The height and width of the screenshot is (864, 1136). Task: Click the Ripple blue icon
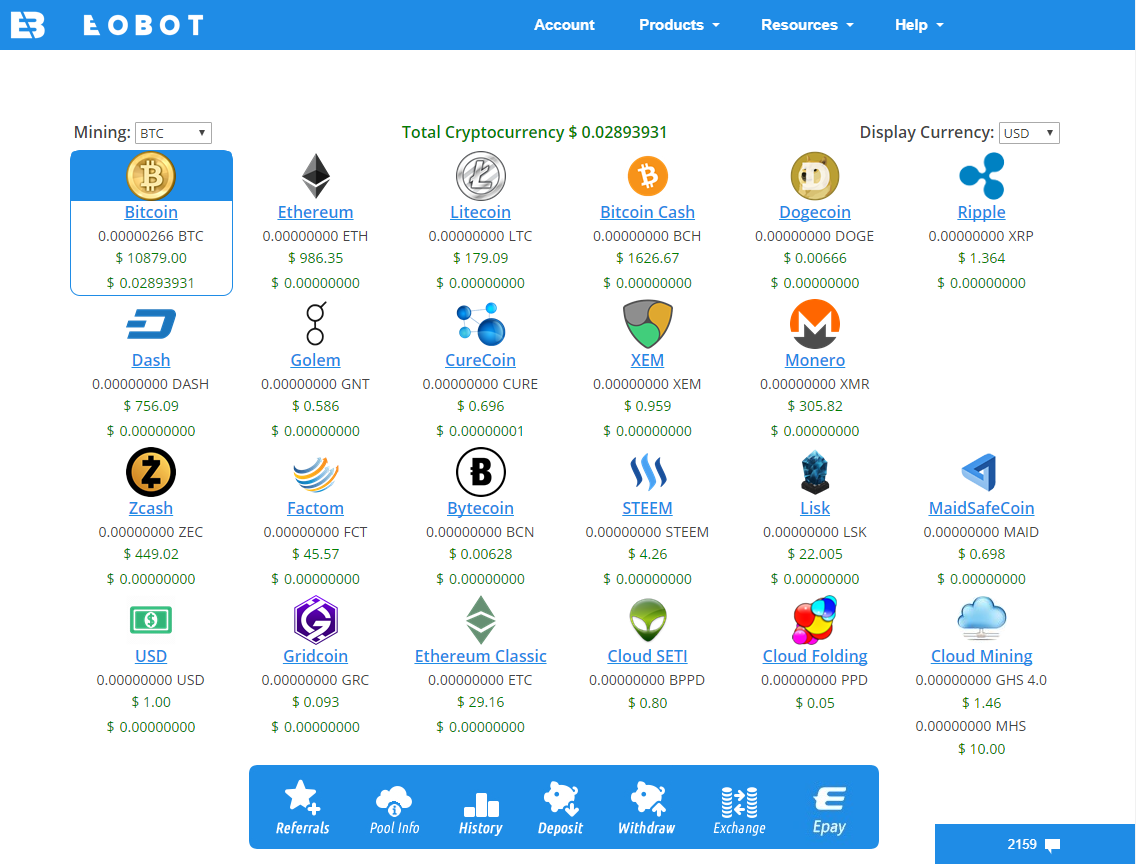point(982,176)
